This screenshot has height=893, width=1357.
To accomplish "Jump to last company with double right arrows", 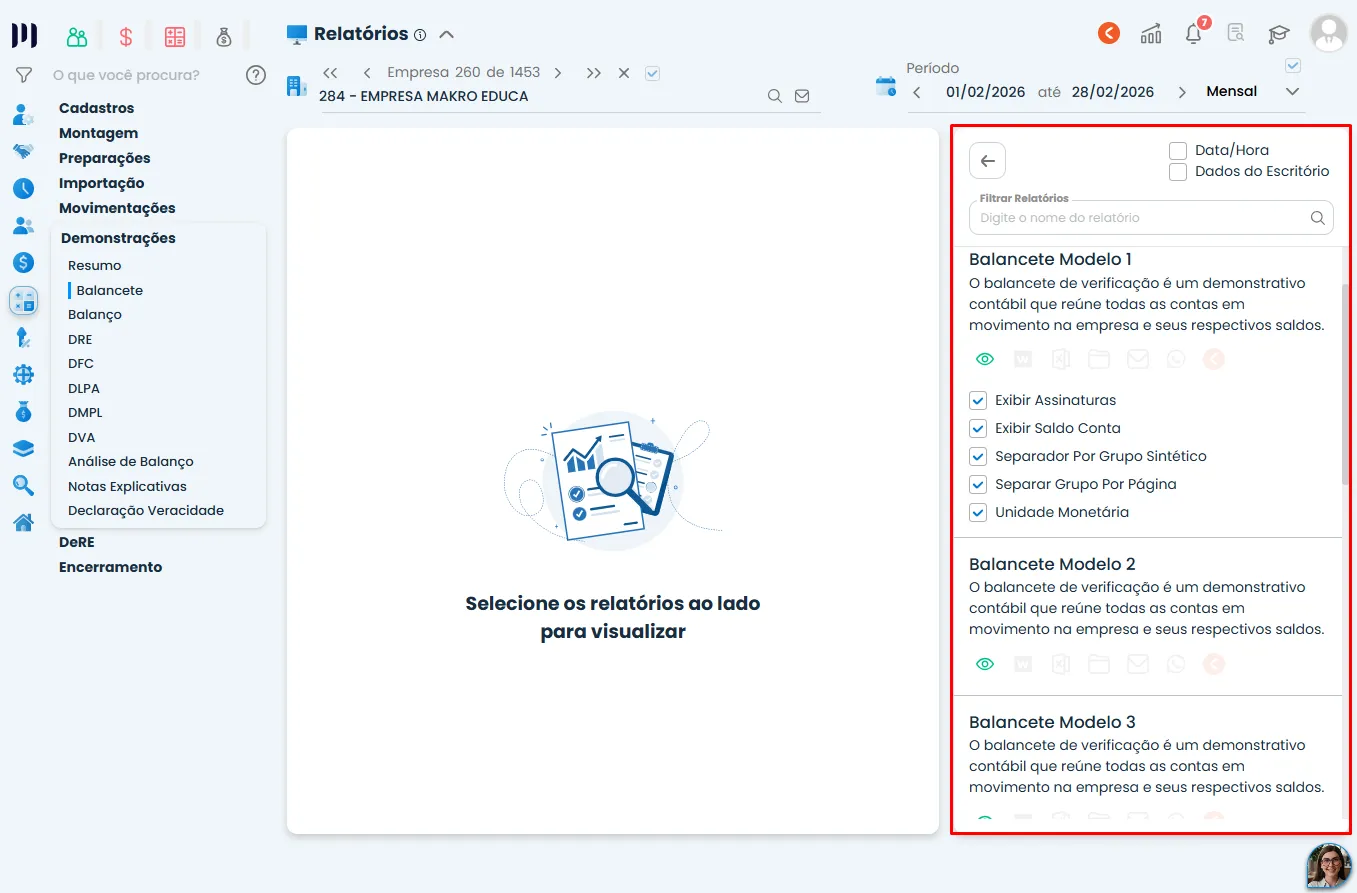I will click(x=594, y=73).
